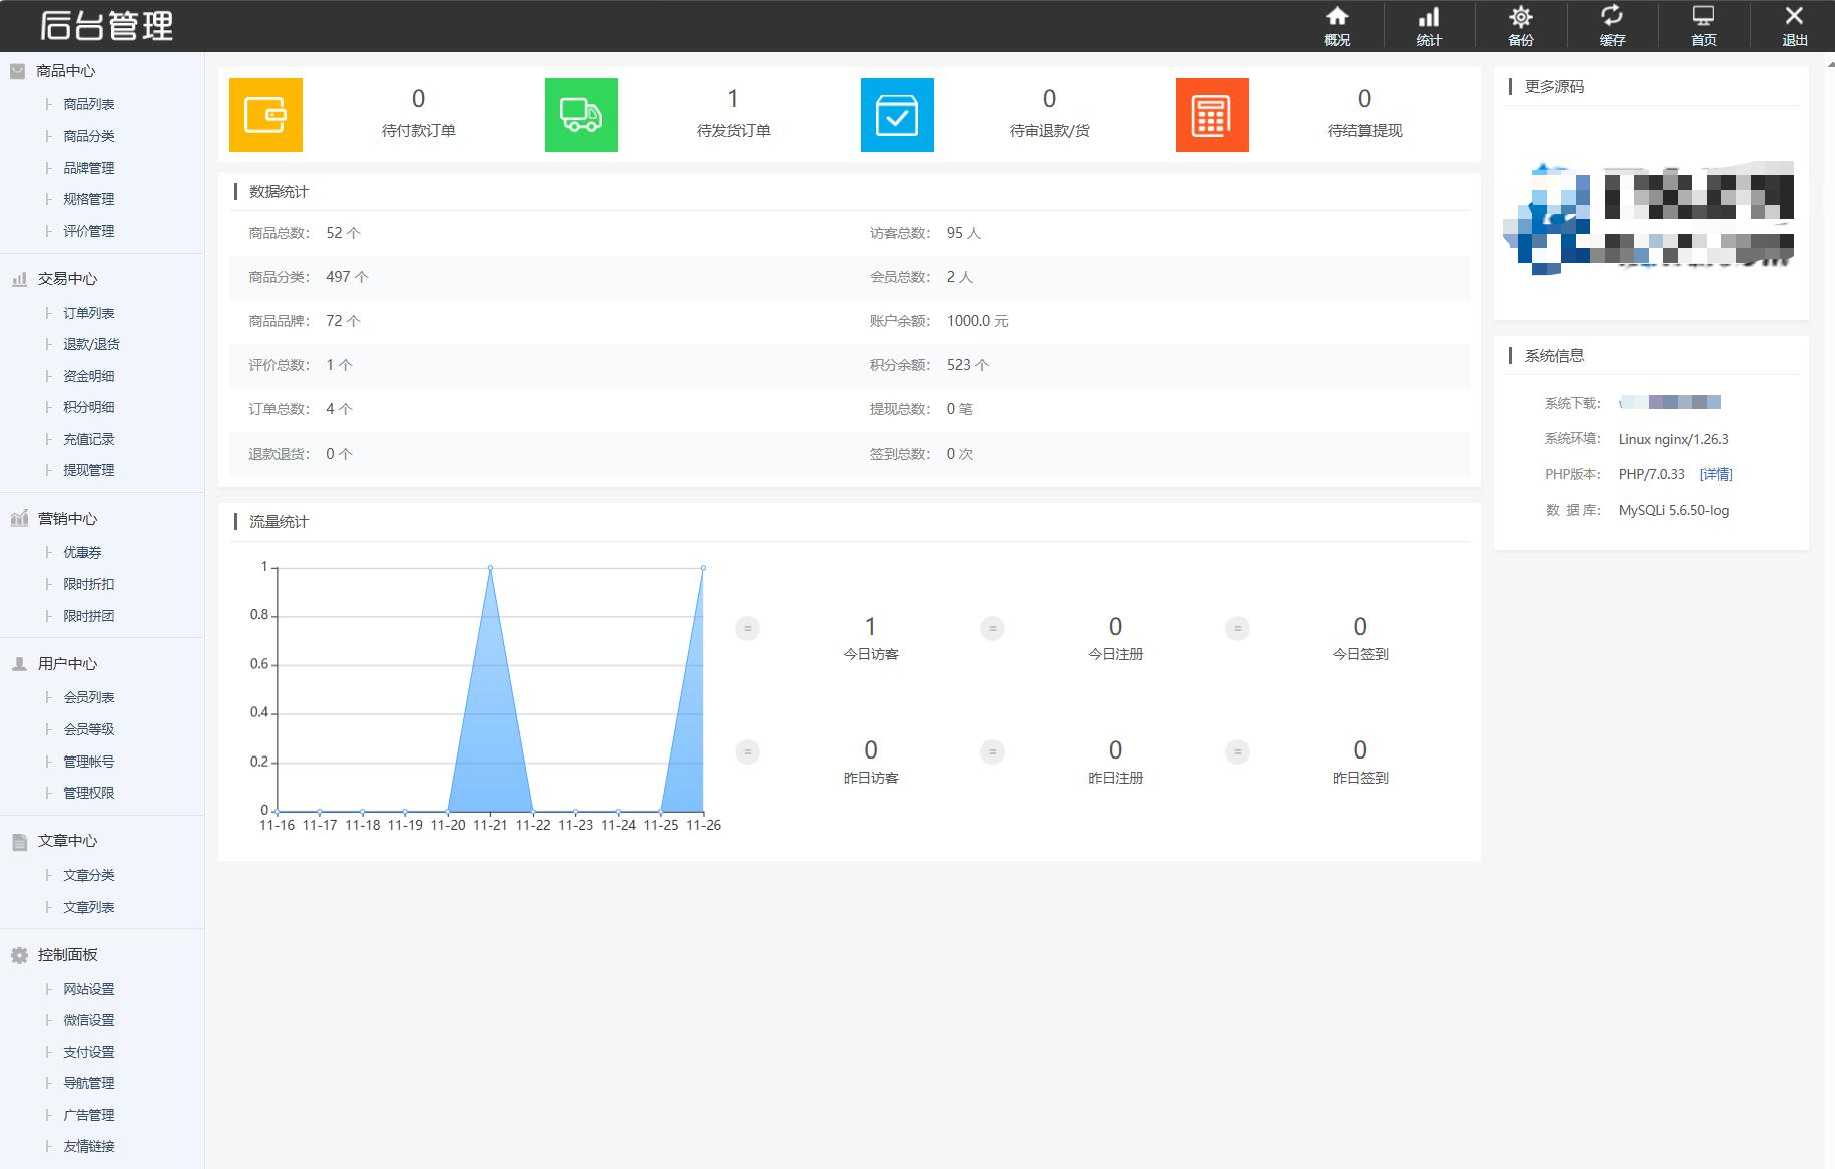Click the orange calculator 待结算提现 icon
Screen dimensions: 1835x1169
[x=1212, y=115]
